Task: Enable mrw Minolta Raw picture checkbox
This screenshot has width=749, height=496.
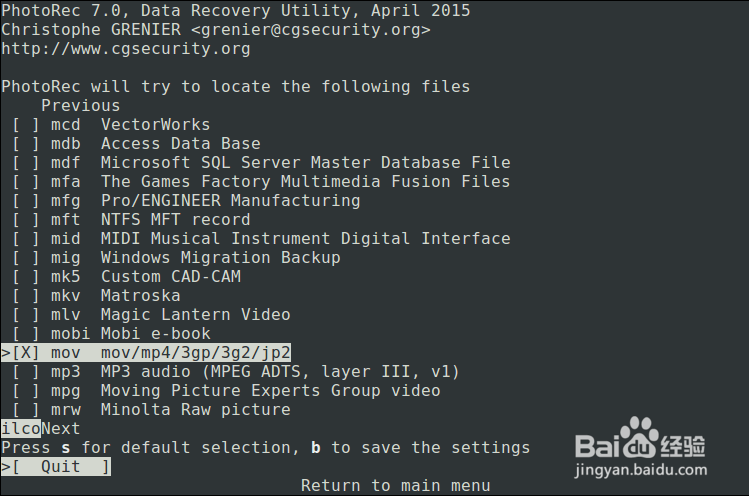Action: pos(26,410)
